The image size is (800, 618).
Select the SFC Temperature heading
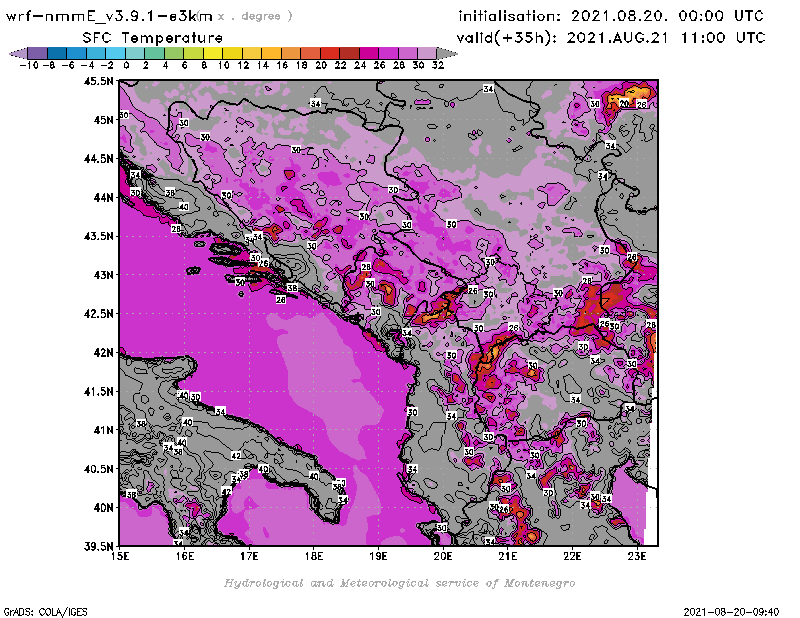pos(153,38)
